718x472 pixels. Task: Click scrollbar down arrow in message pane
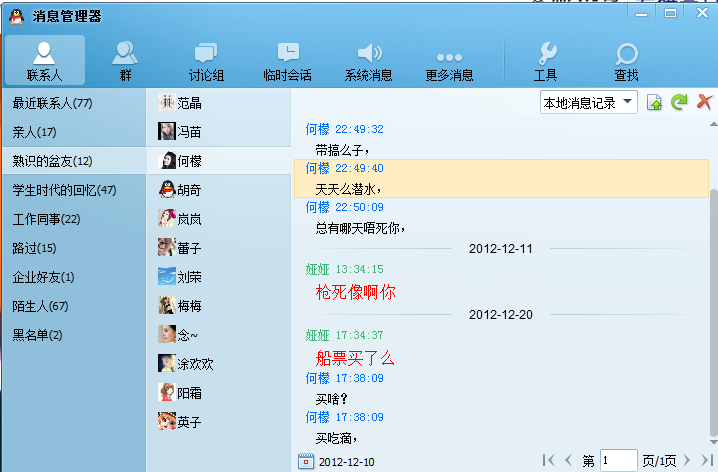pos(713,442)
